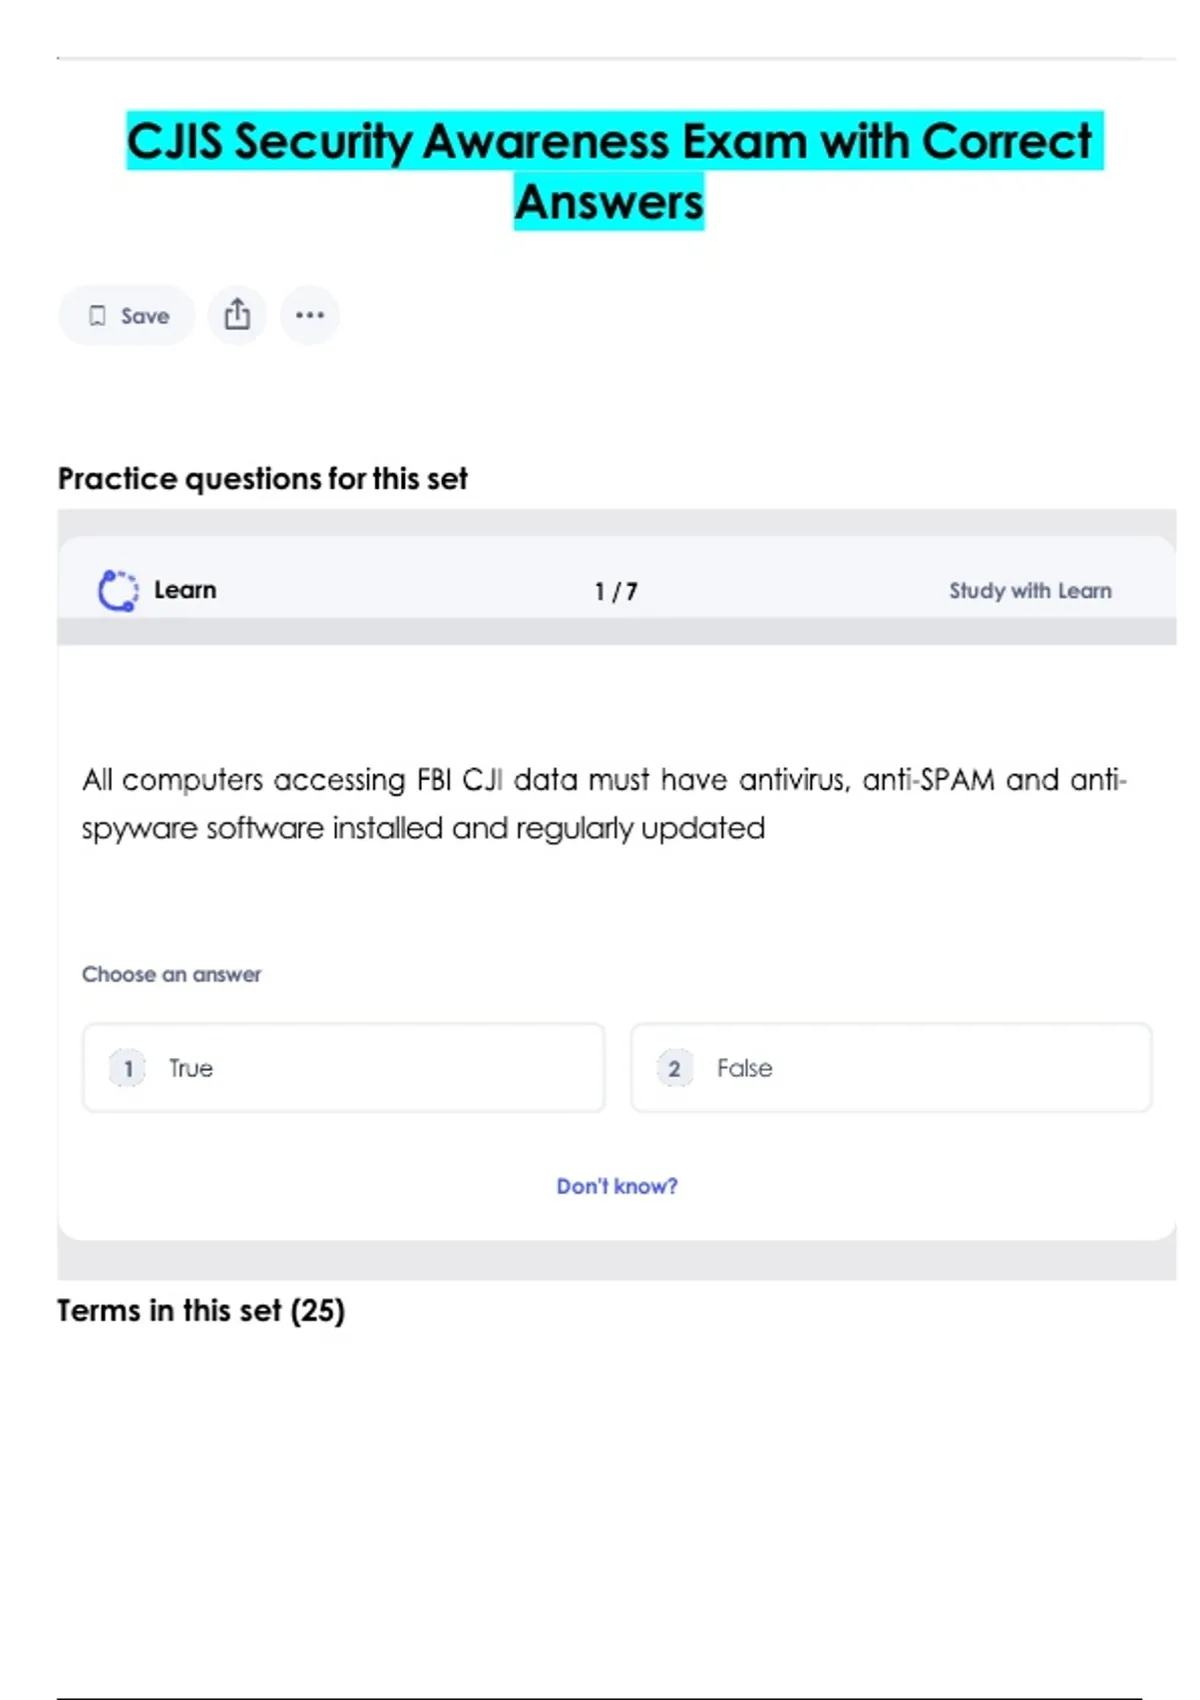Click the Learn circular logo icon
The image size is (1200, 1700).
(118, 590)
